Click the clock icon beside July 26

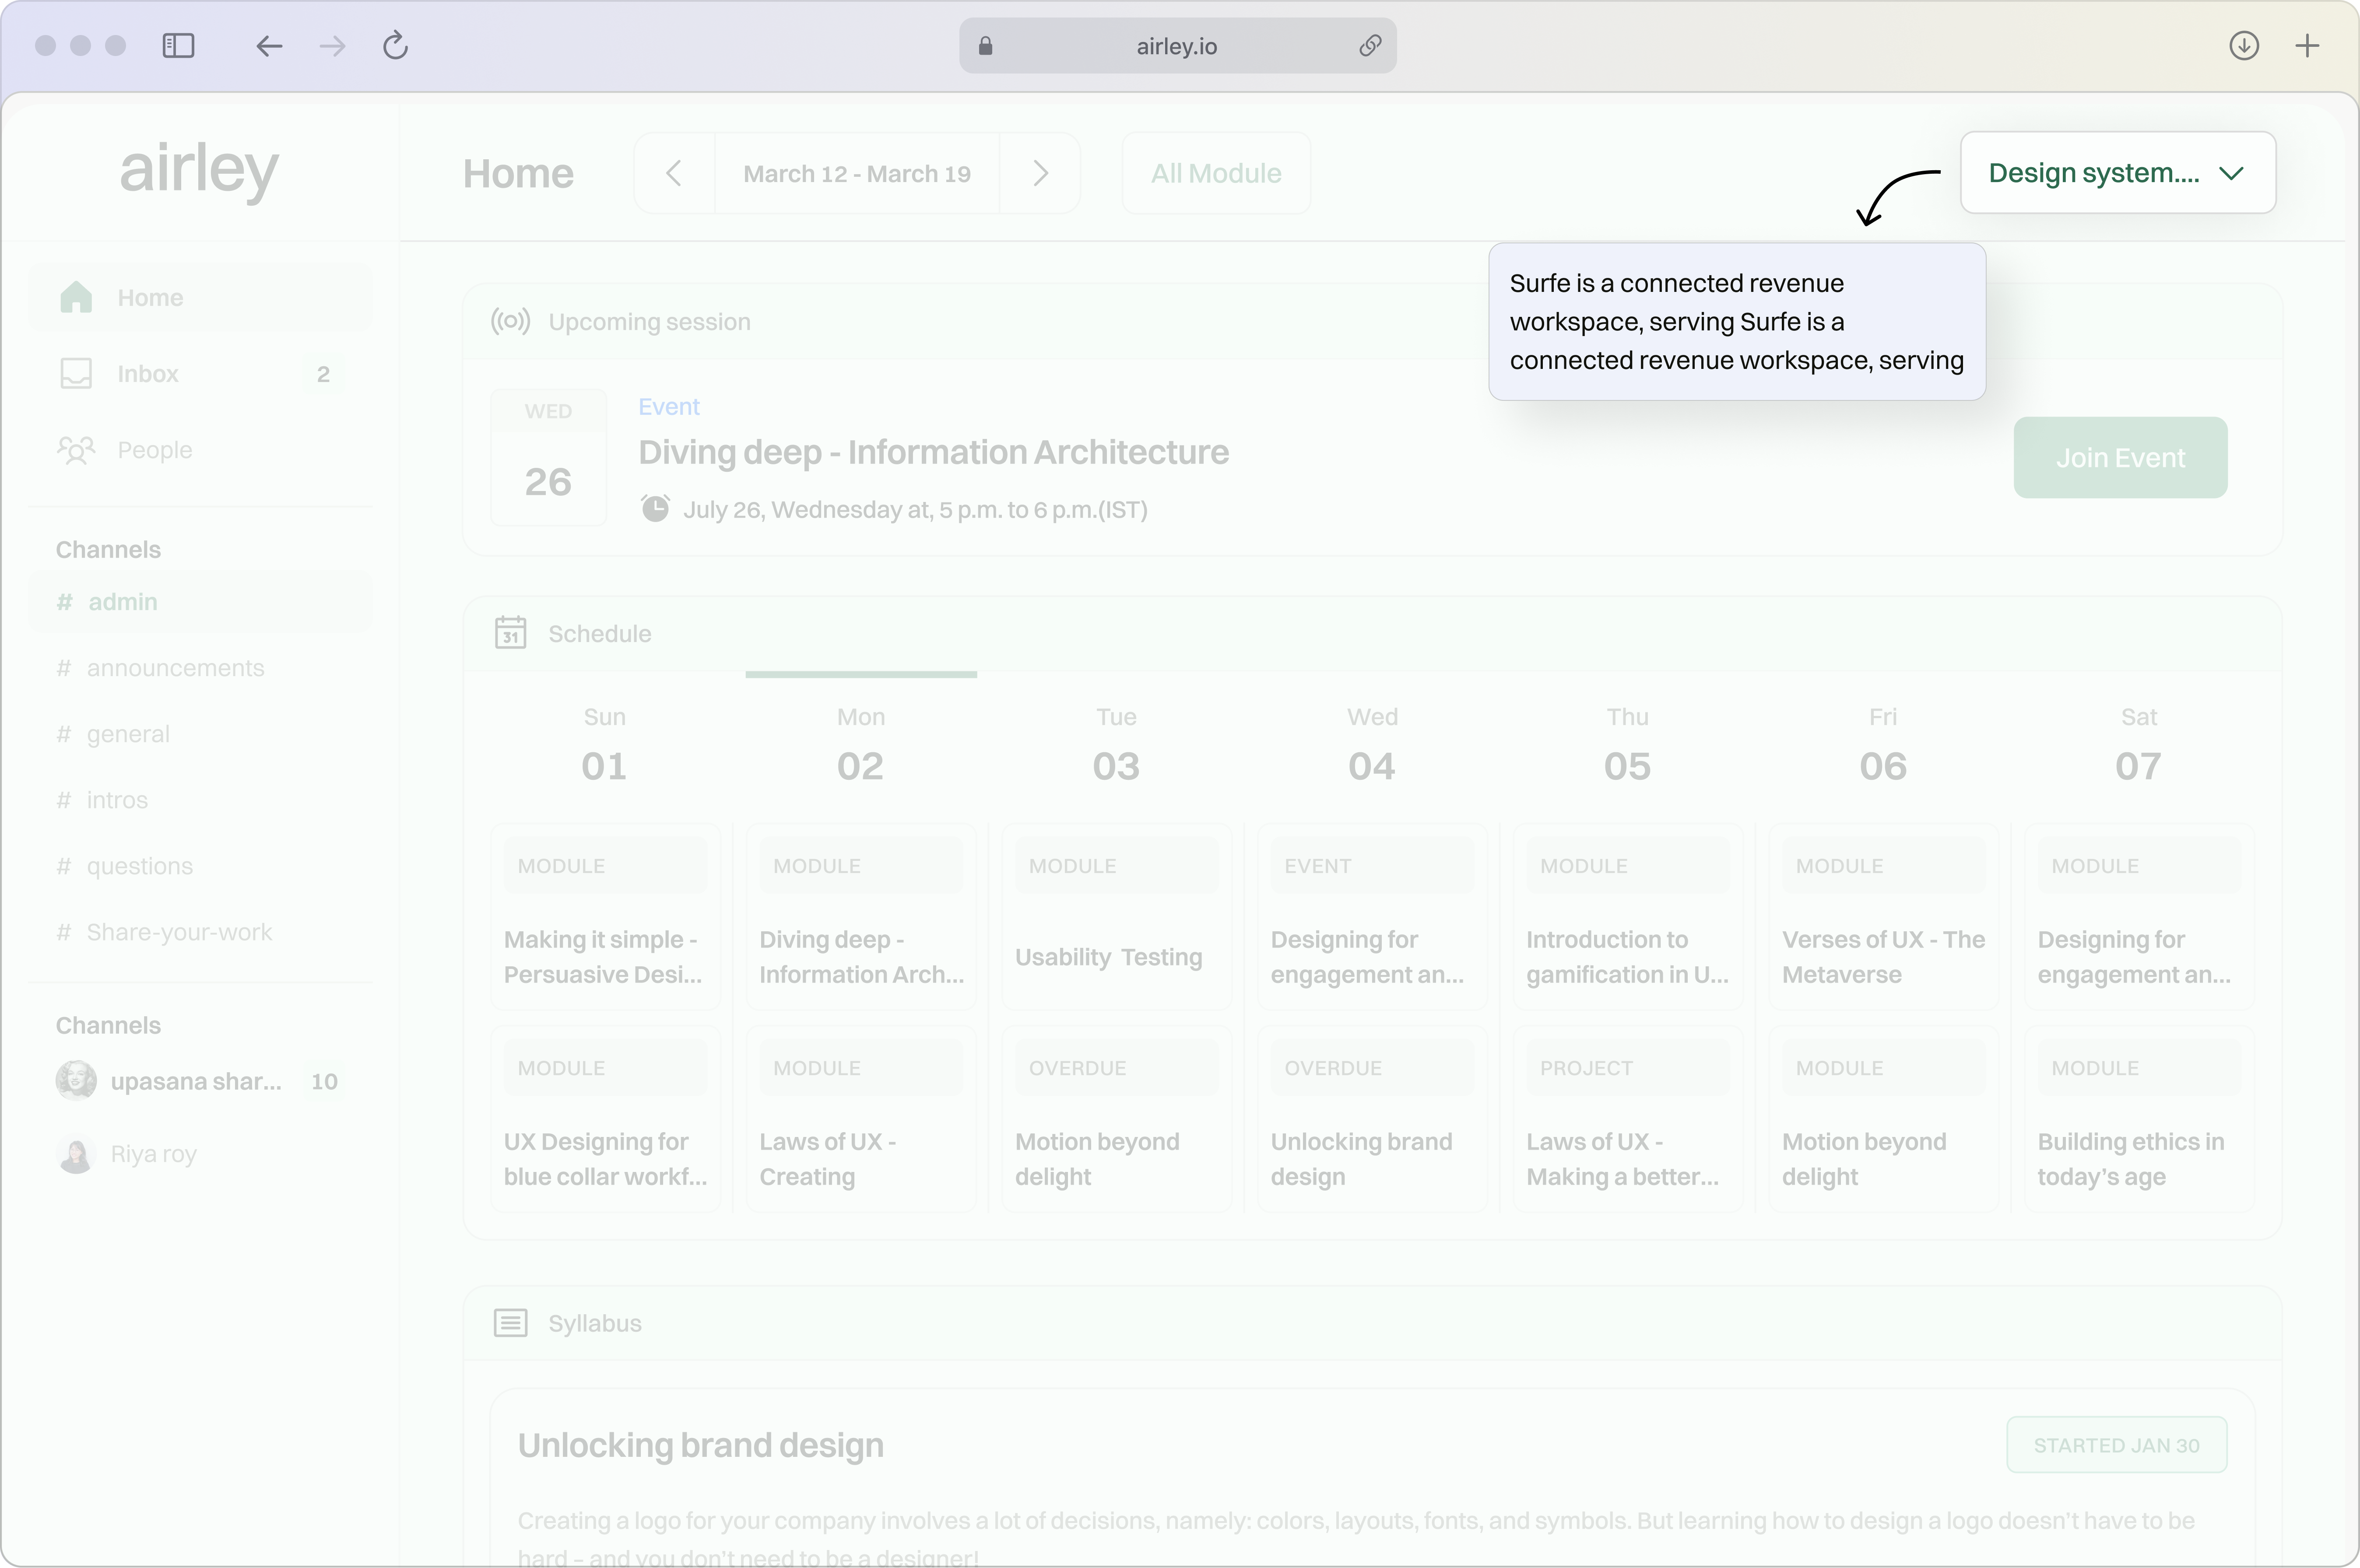(x=655, y=509)
